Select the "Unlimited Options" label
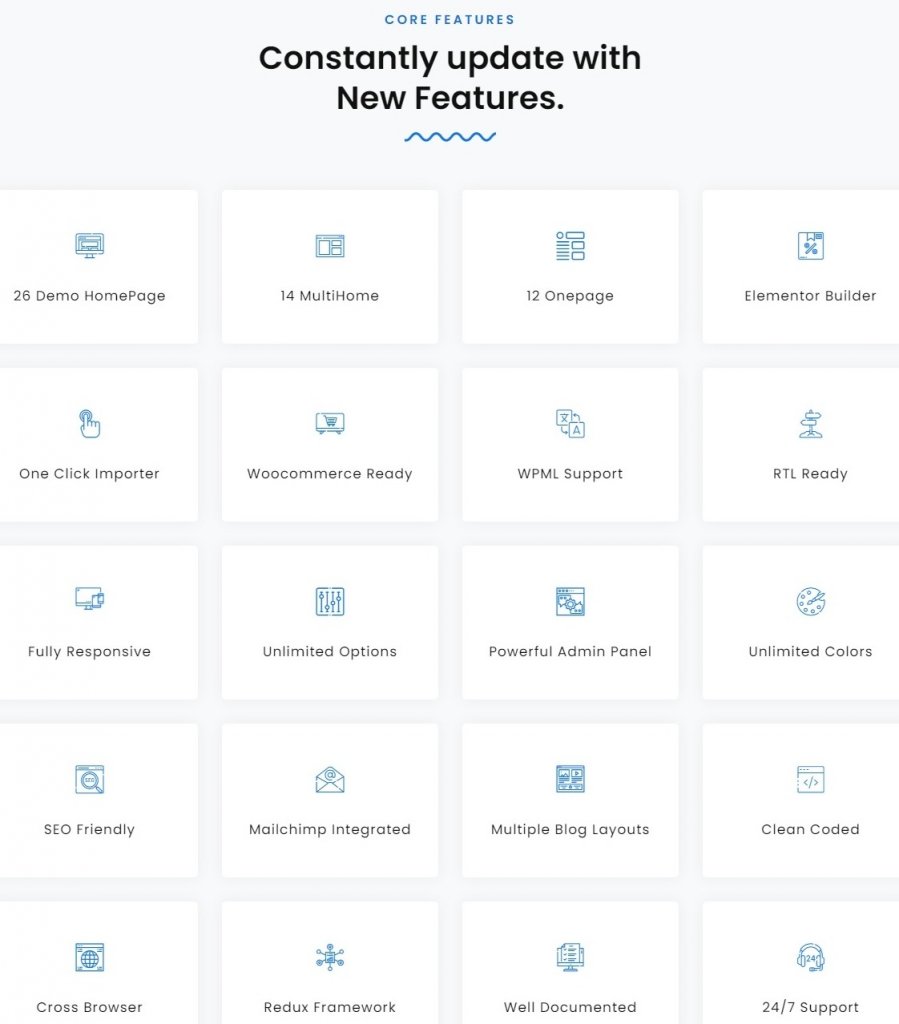Screen dimensions: 899x1024 (330, 651)
